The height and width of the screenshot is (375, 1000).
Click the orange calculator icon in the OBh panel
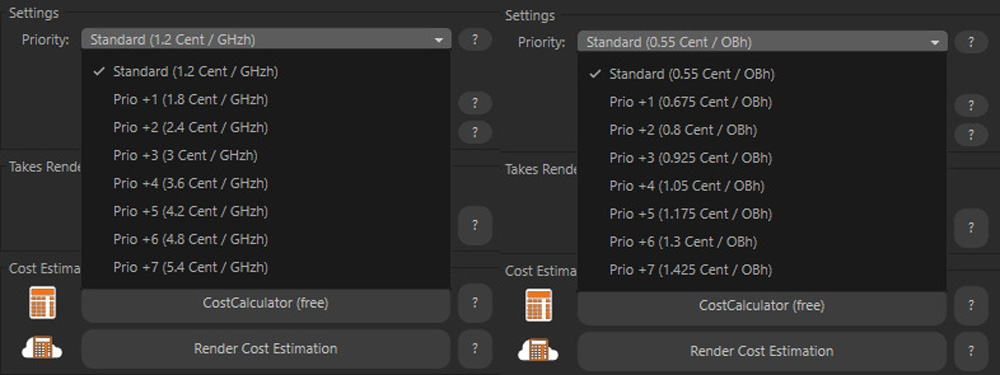click(539, 305)
